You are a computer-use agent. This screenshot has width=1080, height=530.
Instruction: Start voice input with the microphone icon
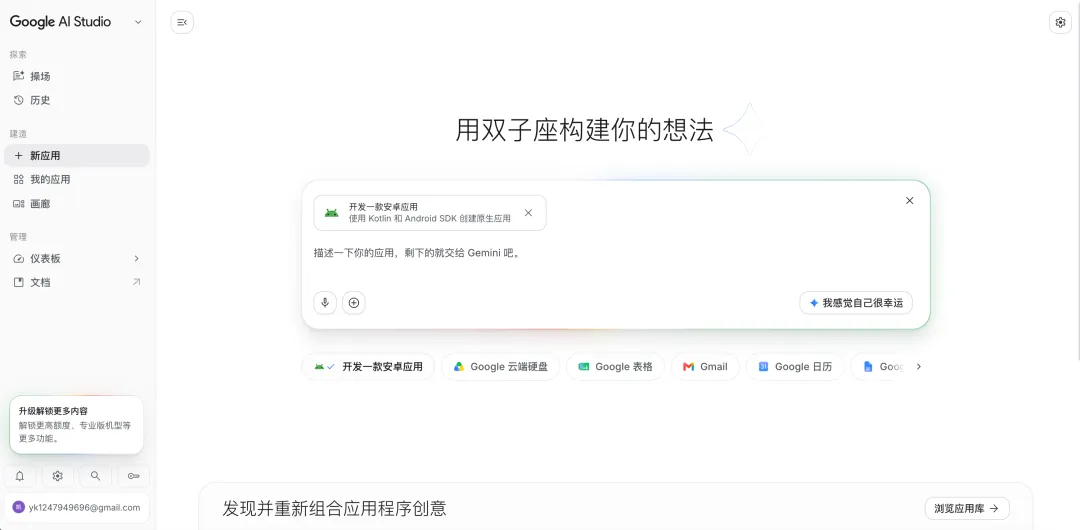(x=325, y=303)
